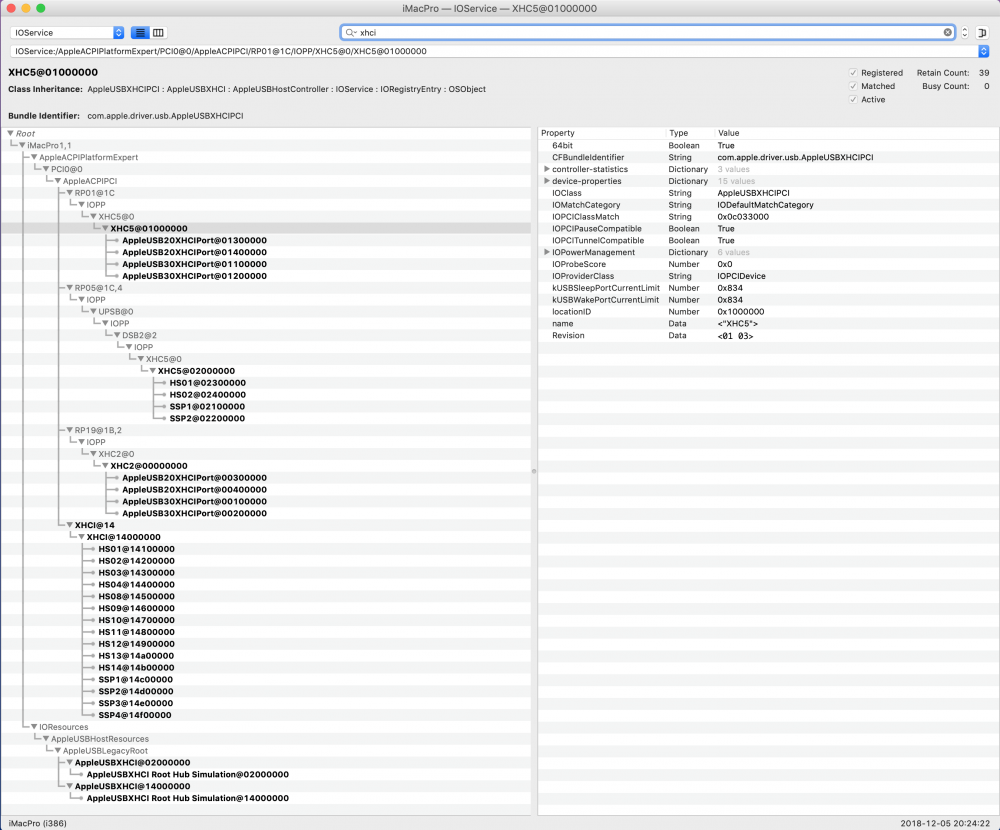
Task: Select AppleUSB30XHCIPort@01200000
Action: tap(195, 276)
